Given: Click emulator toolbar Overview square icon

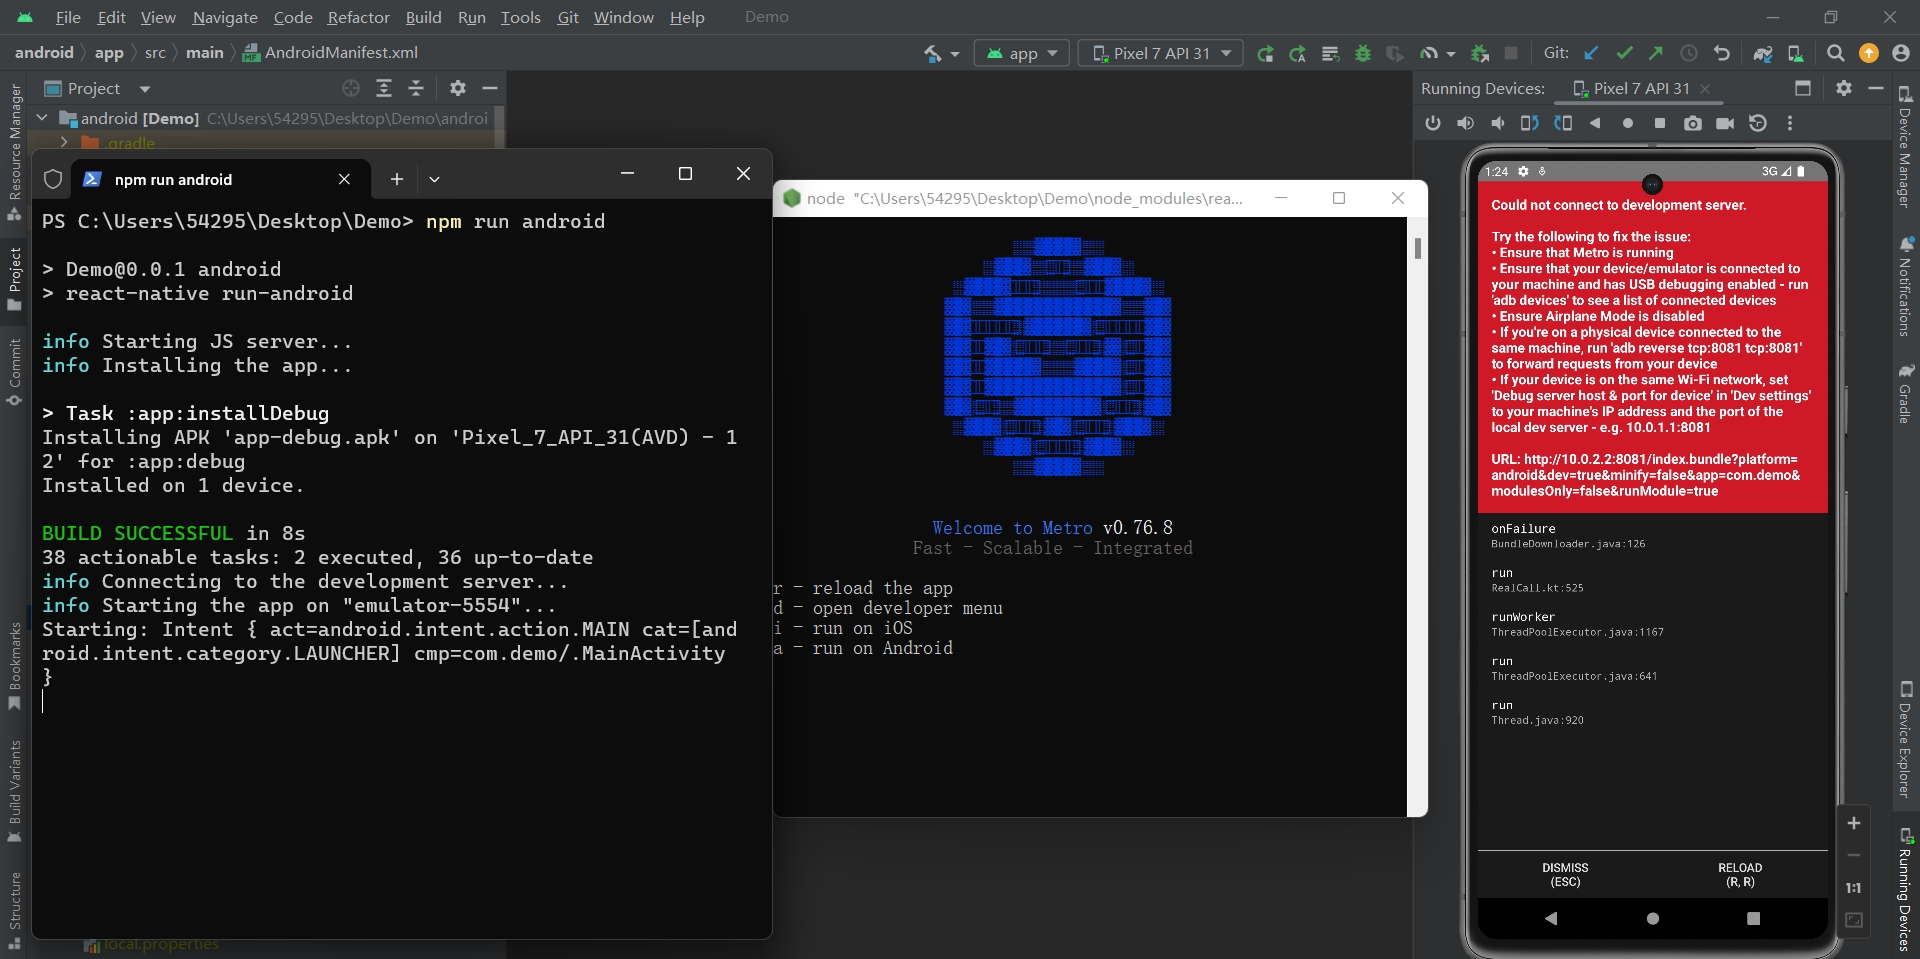Looking at the screenshot, I should [x=1660, y=123].
